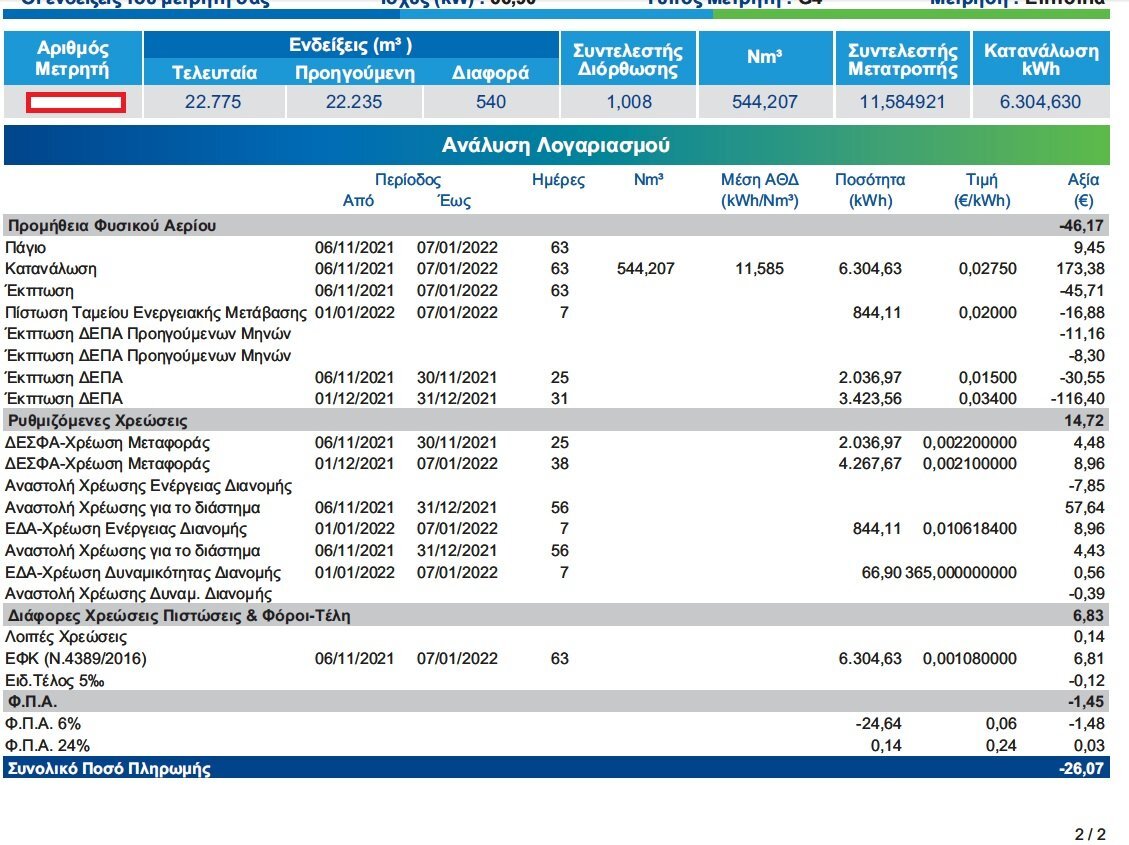The height and width of the screenshot is (845, 1129).
Task: Click the 'Ενδείξεις (m³)' header
Action: (351, 45)
